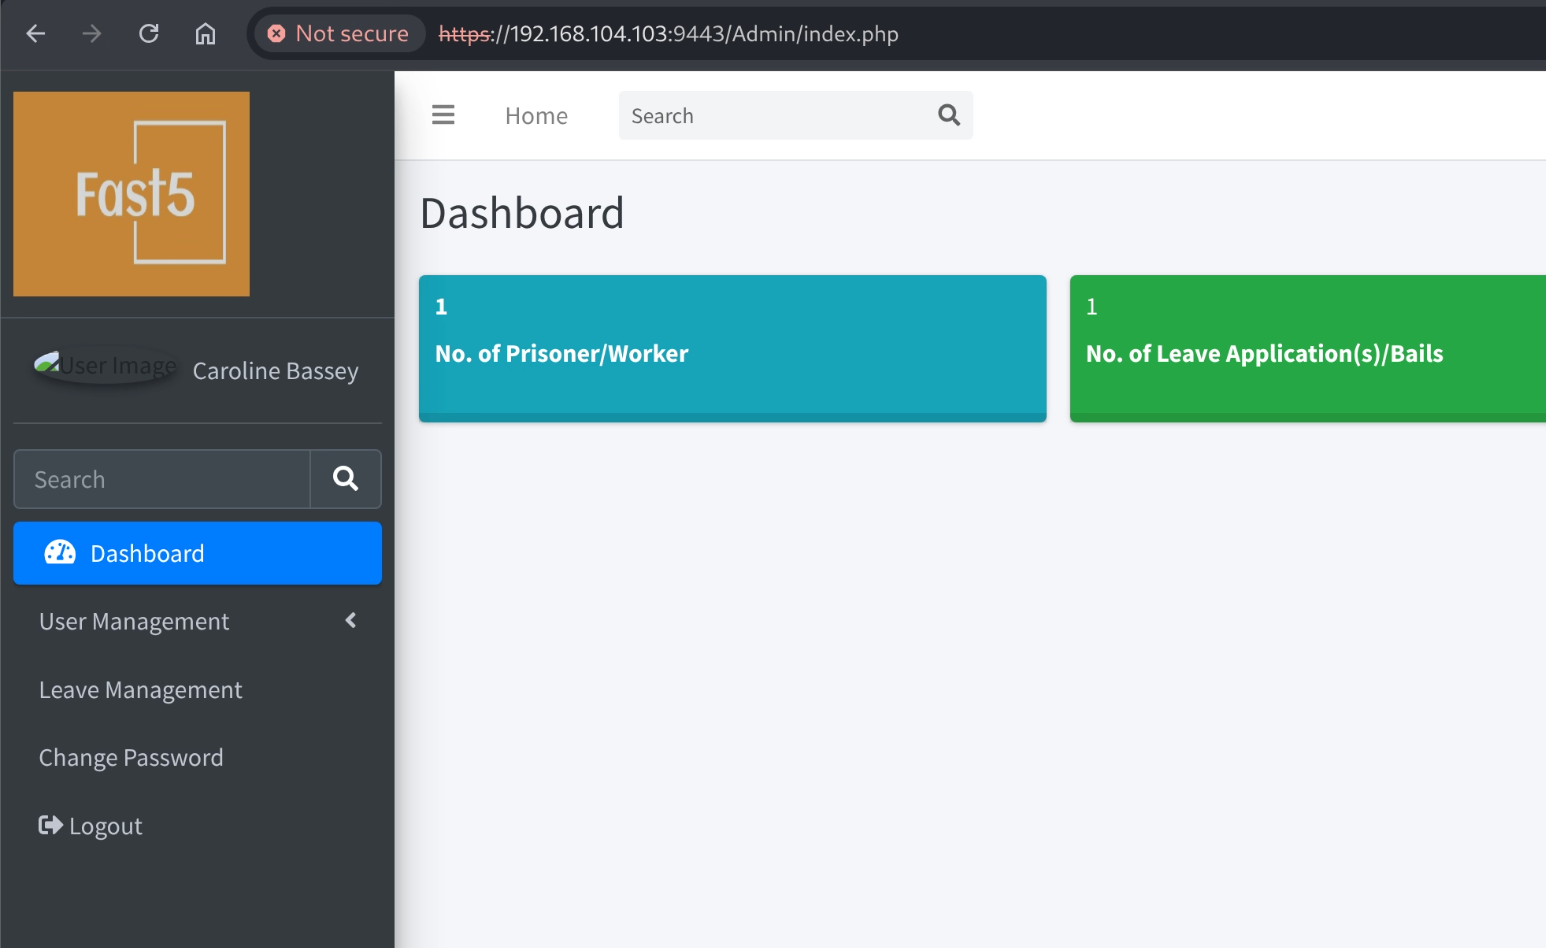Click the user profile image
1546x948 pixels.
(104, 366)
